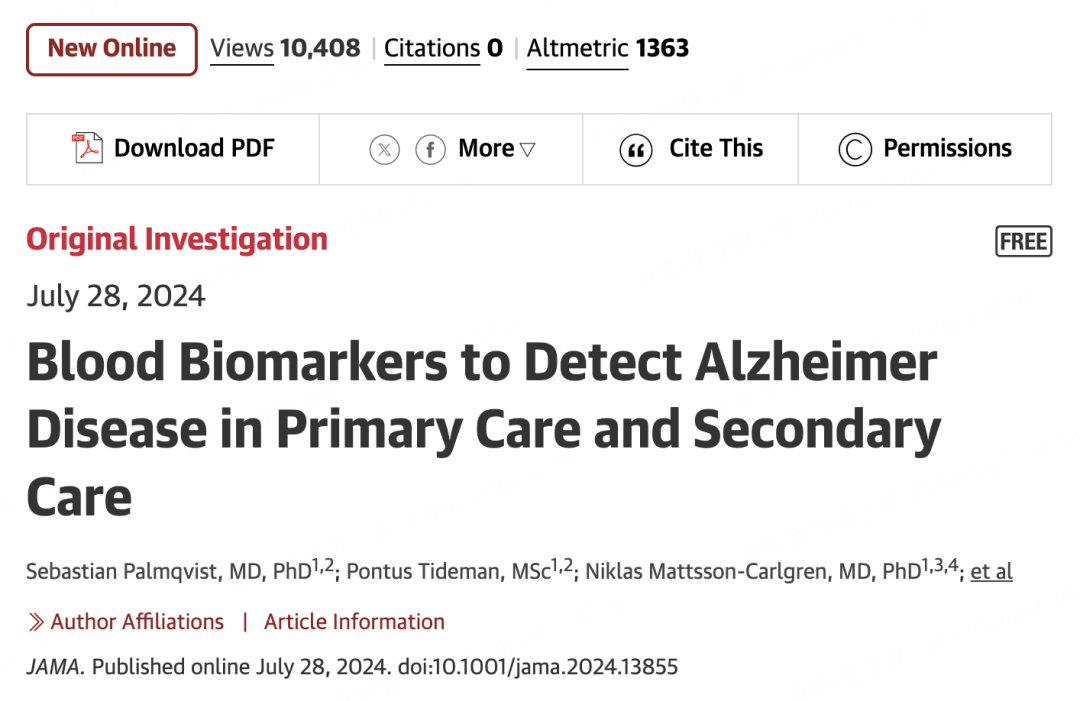The height and width of the screenshot is (701, 1080).
Task: Expand the et al author list
Action: coord(991,571)
